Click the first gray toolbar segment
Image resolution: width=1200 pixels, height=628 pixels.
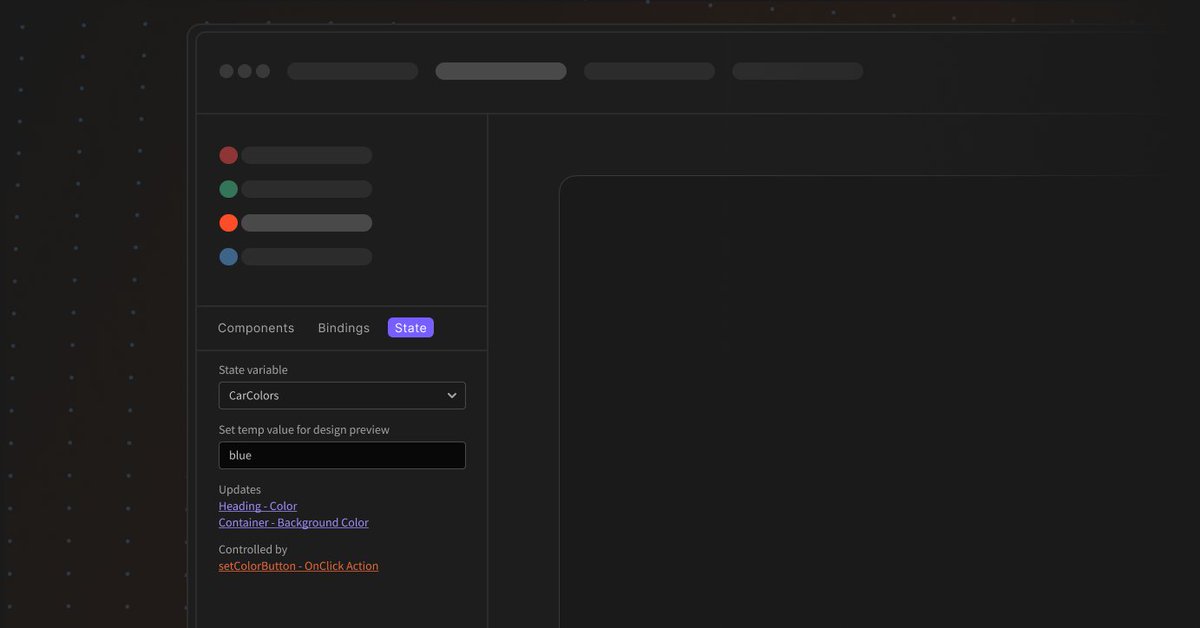point(352,70)
